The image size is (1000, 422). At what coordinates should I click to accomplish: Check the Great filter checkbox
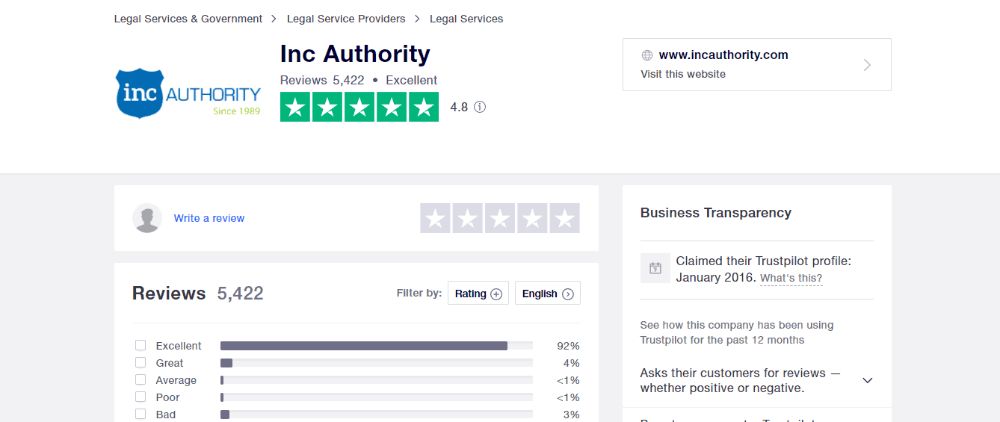pos(140,363)
